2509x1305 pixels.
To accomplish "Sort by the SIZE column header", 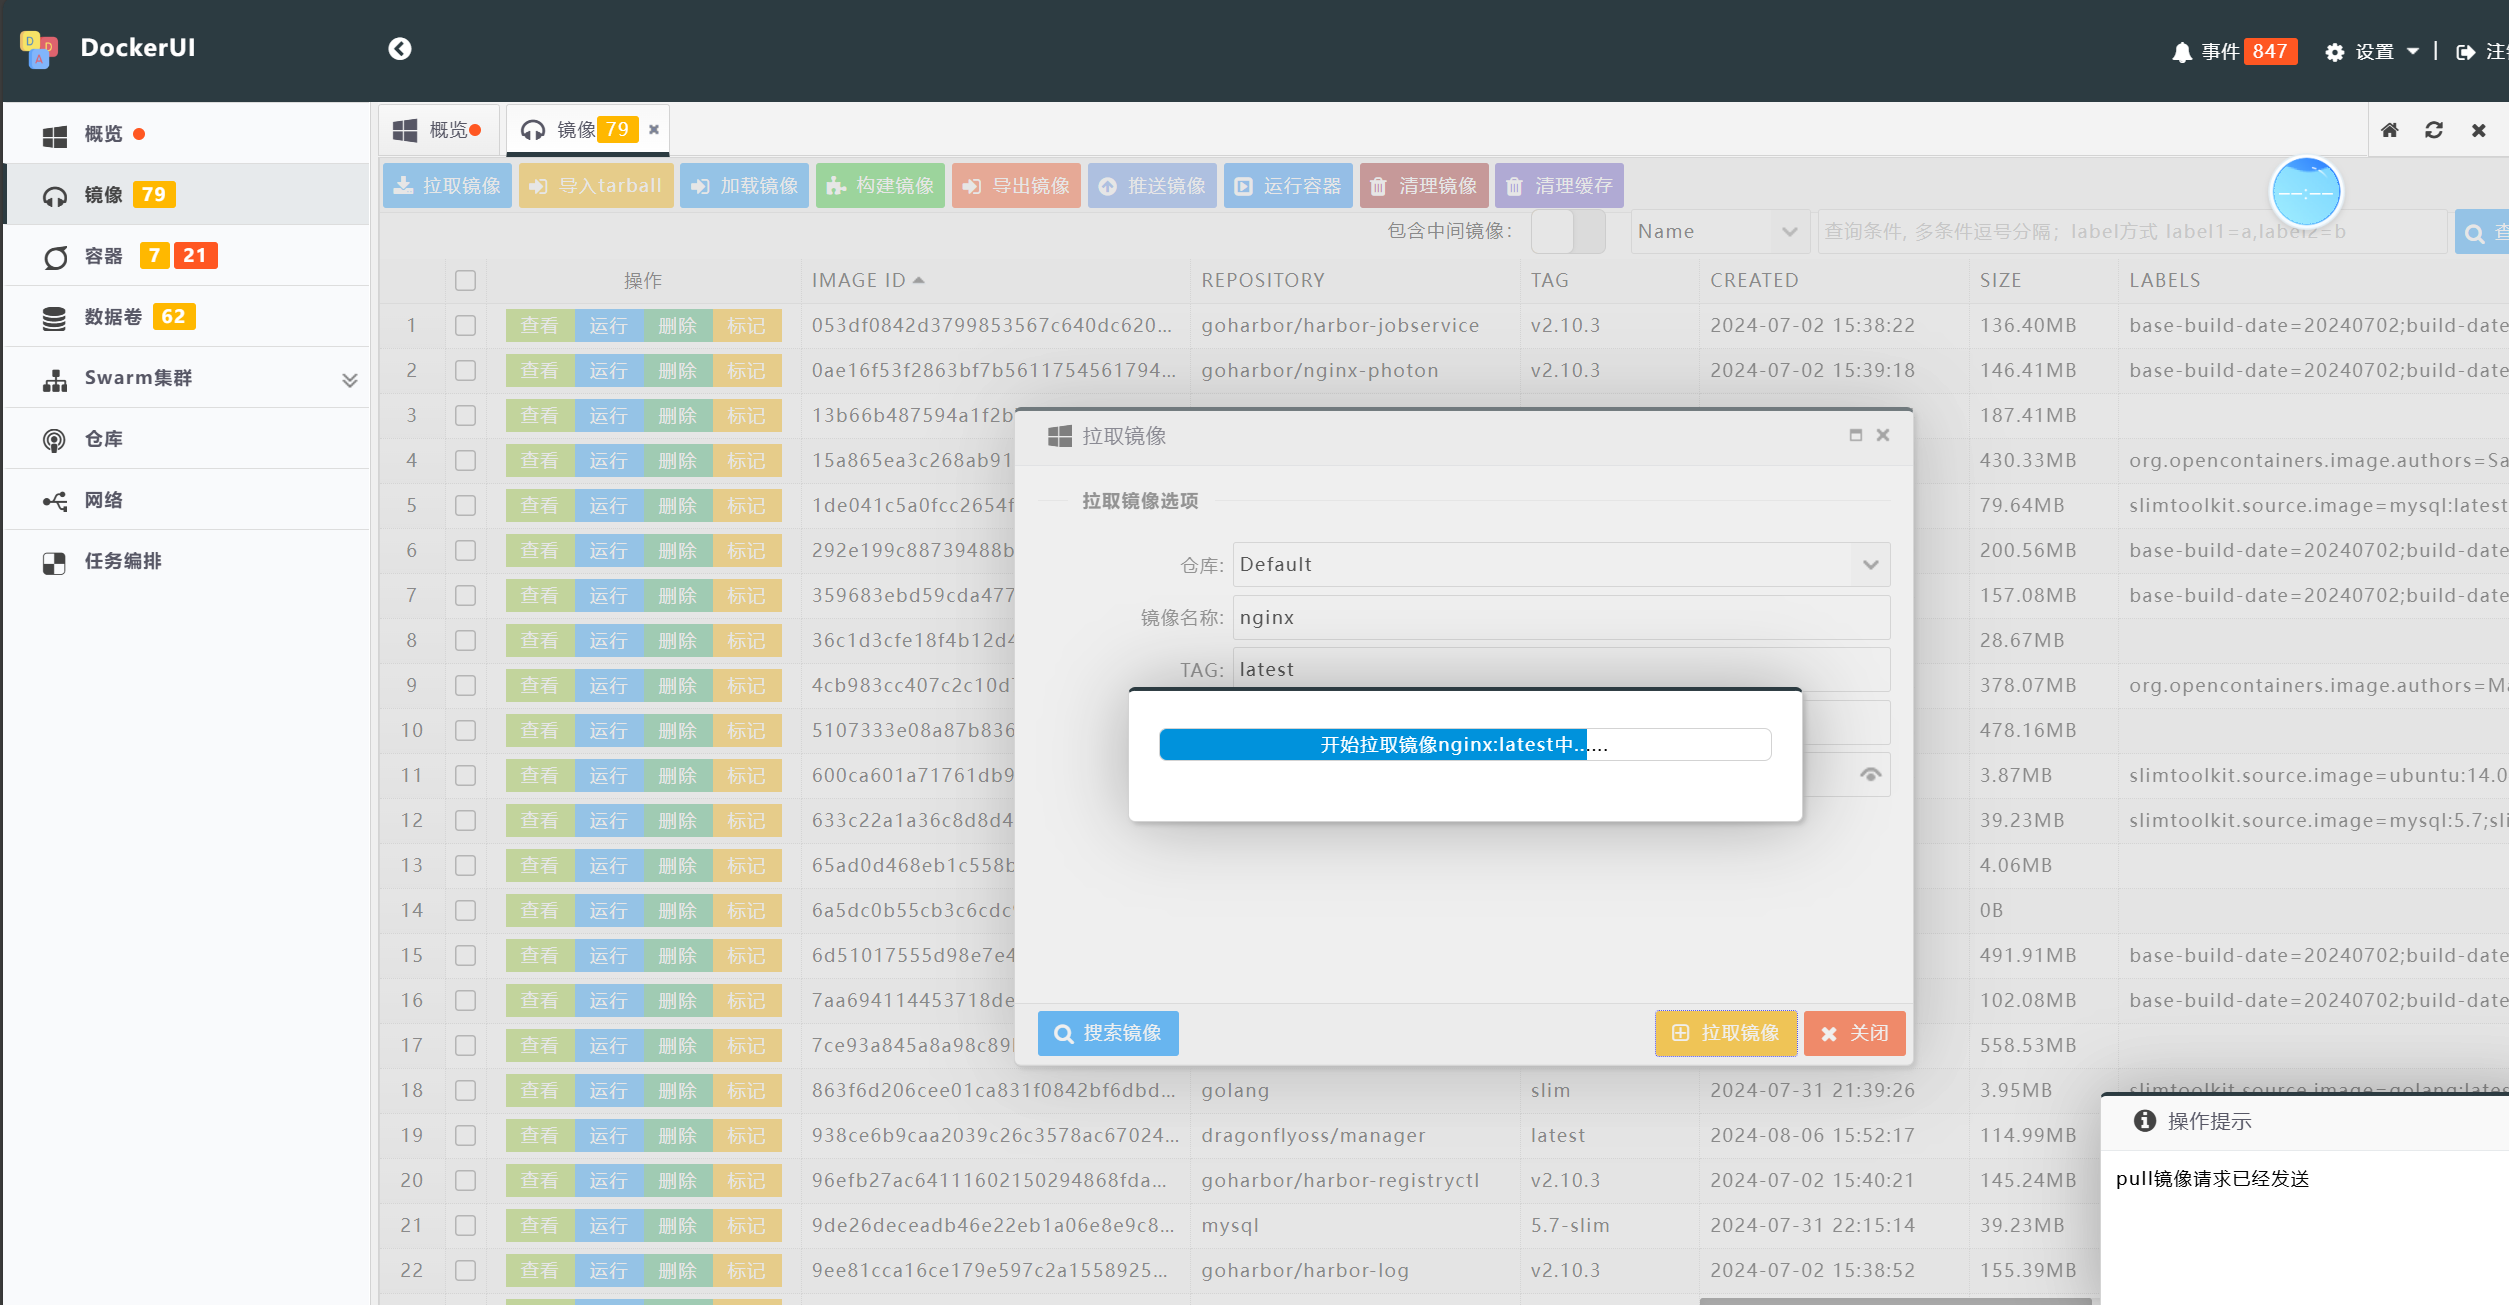I will click(2001, 281).
